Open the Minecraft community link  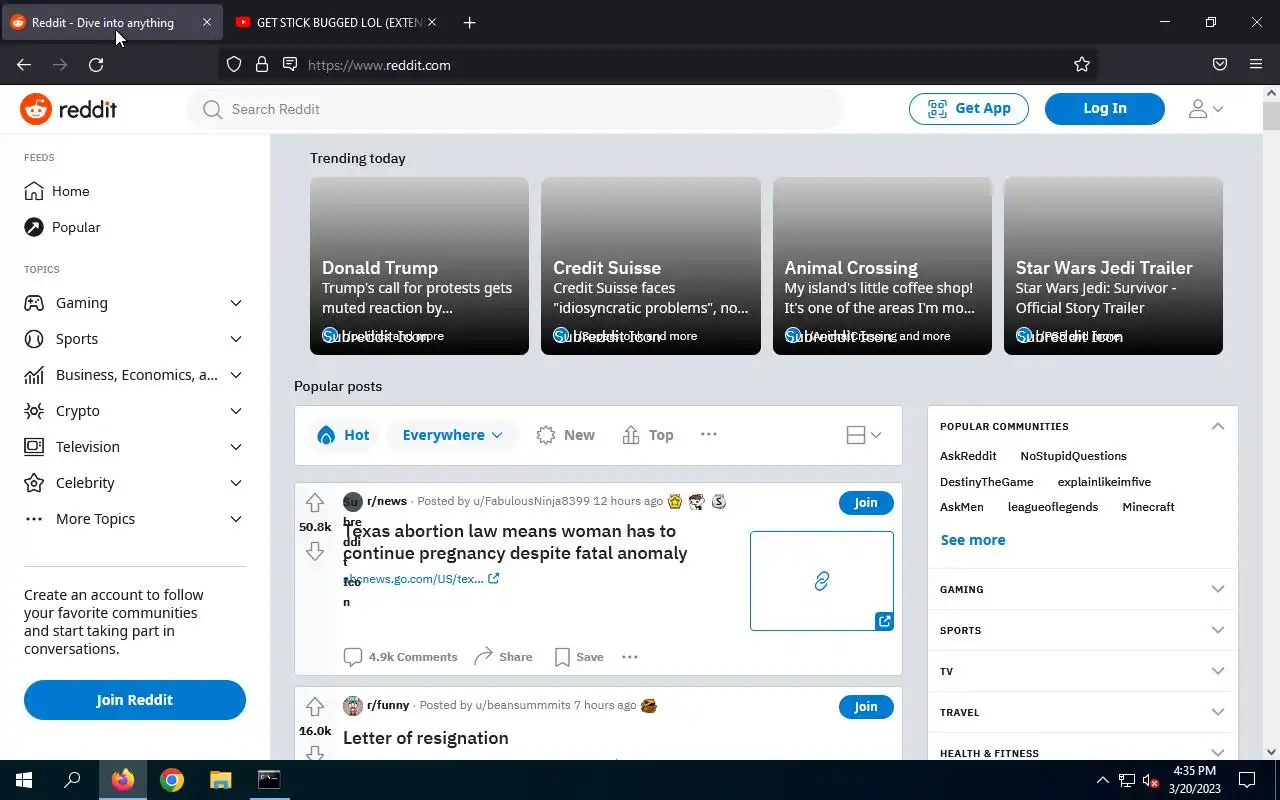(1148, 507)
